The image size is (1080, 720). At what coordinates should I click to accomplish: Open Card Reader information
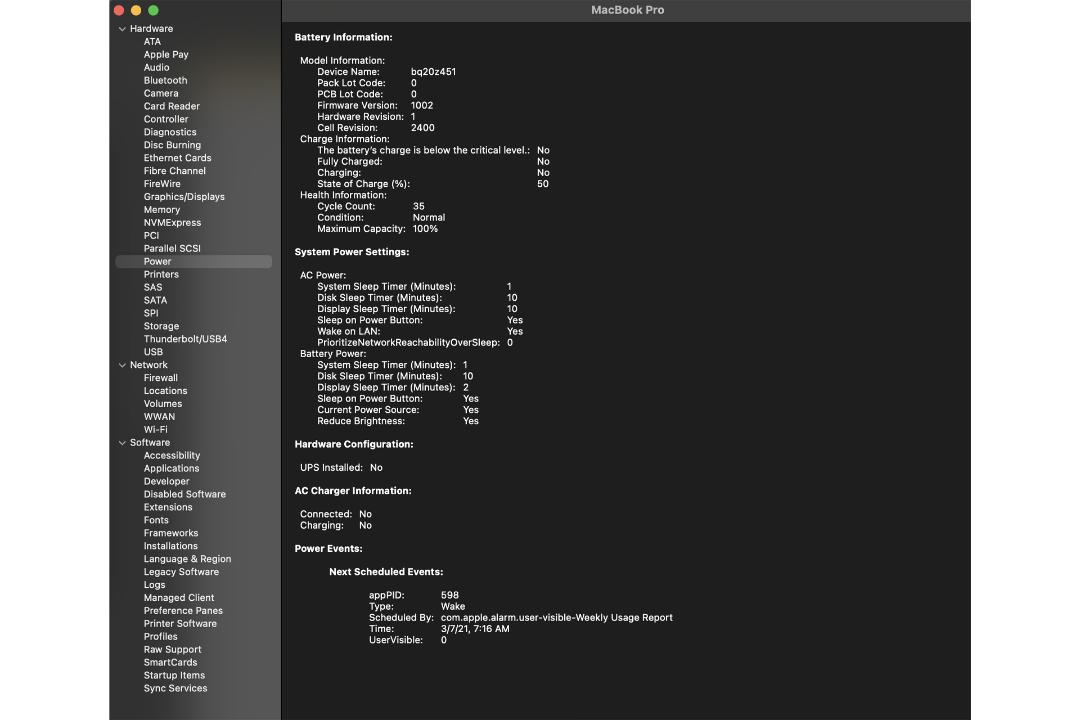(x=172, y=106)
